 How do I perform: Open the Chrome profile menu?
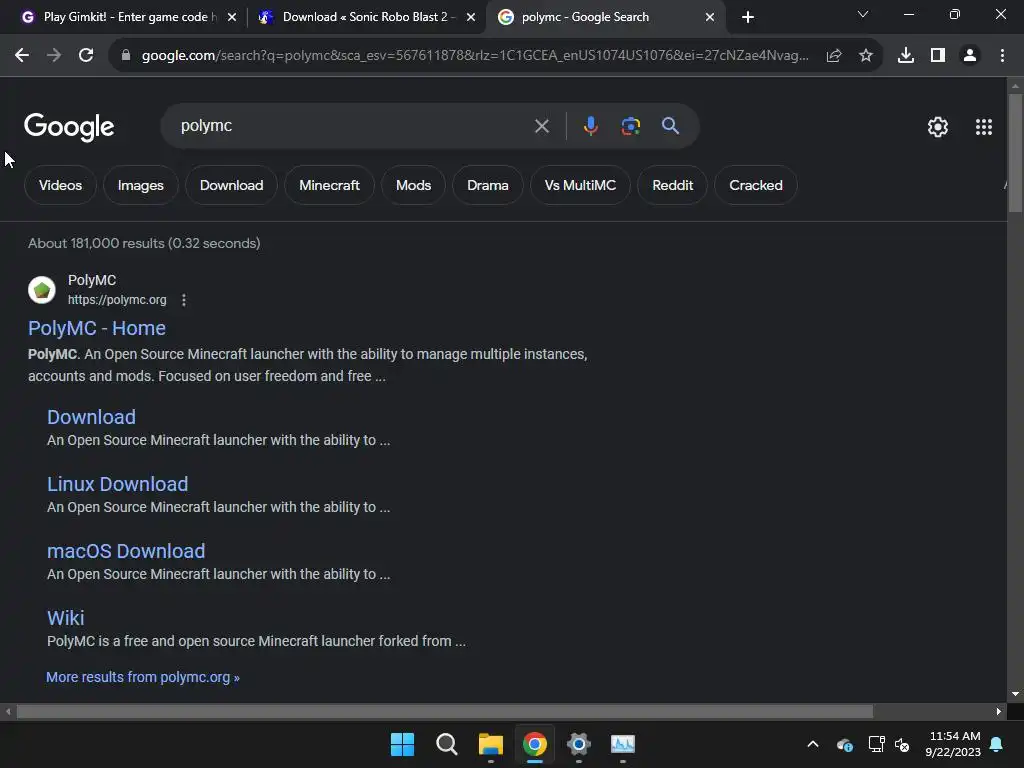(x=970, y=56)
